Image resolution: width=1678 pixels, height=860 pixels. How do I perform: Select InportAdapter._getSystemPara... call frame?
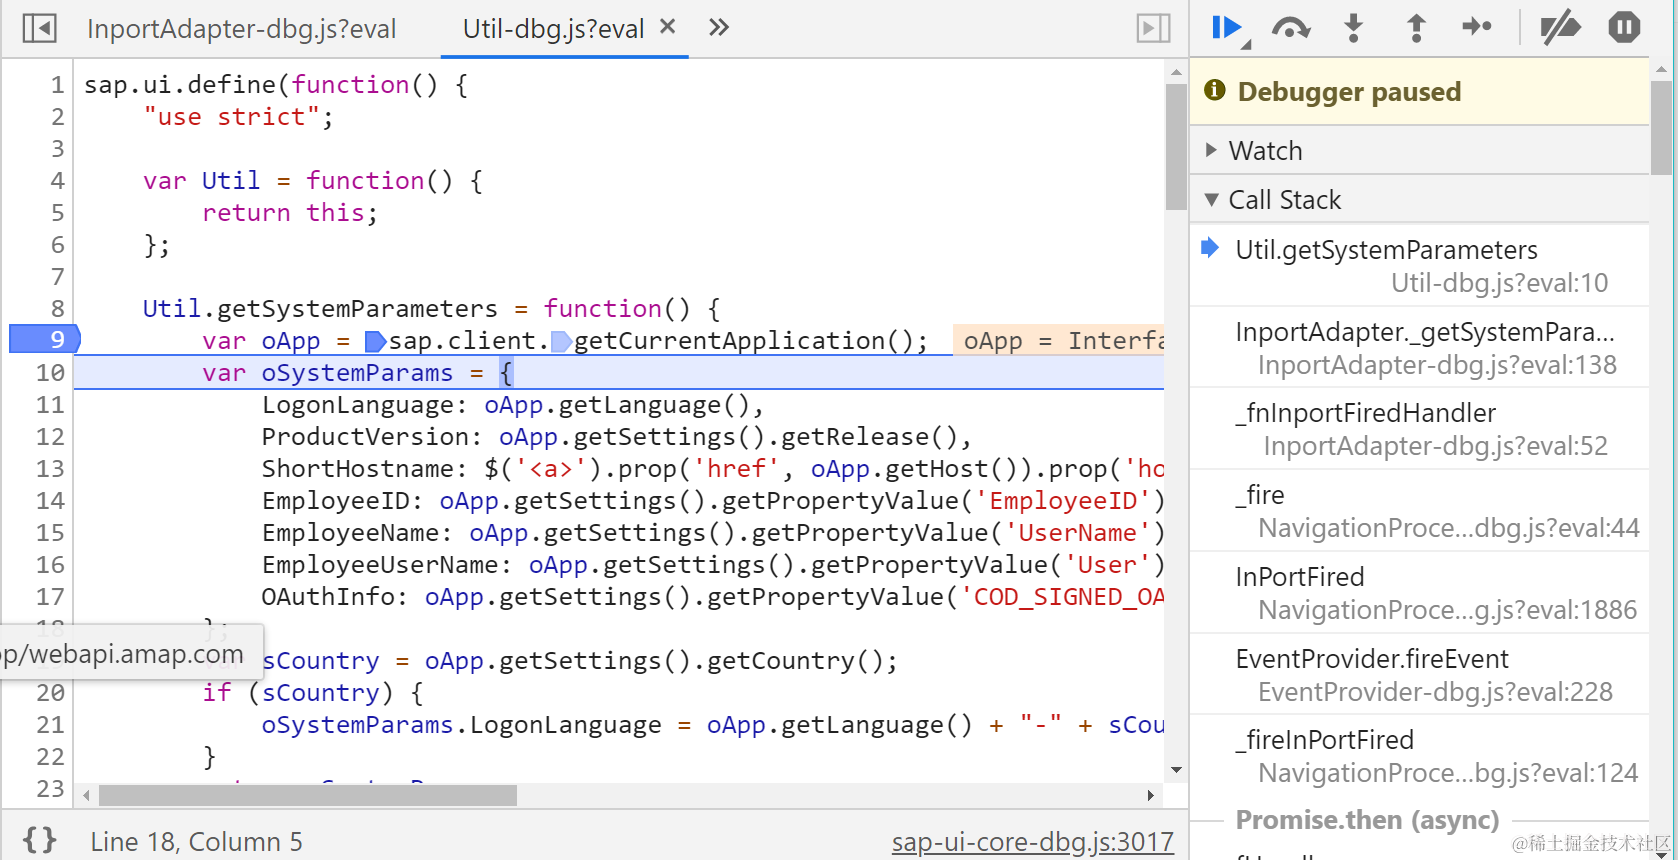tap(1420, 348)
